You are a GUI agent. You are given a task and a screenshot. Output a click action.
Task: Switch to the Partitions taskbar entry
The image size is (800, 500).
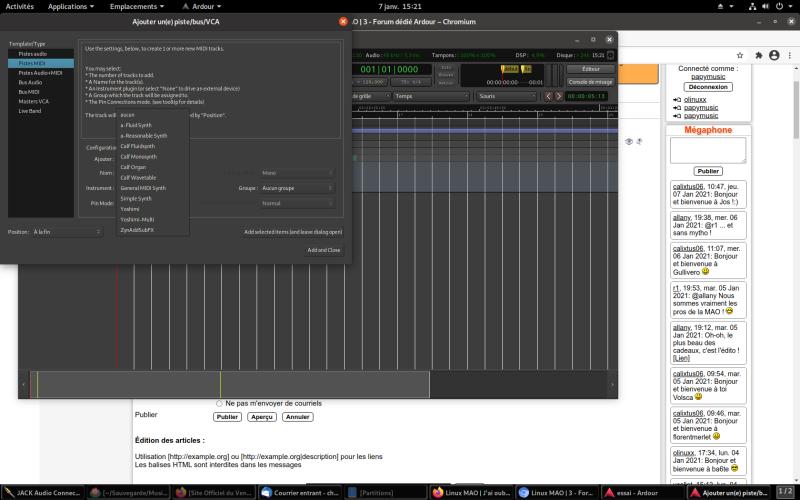(385, 493)
